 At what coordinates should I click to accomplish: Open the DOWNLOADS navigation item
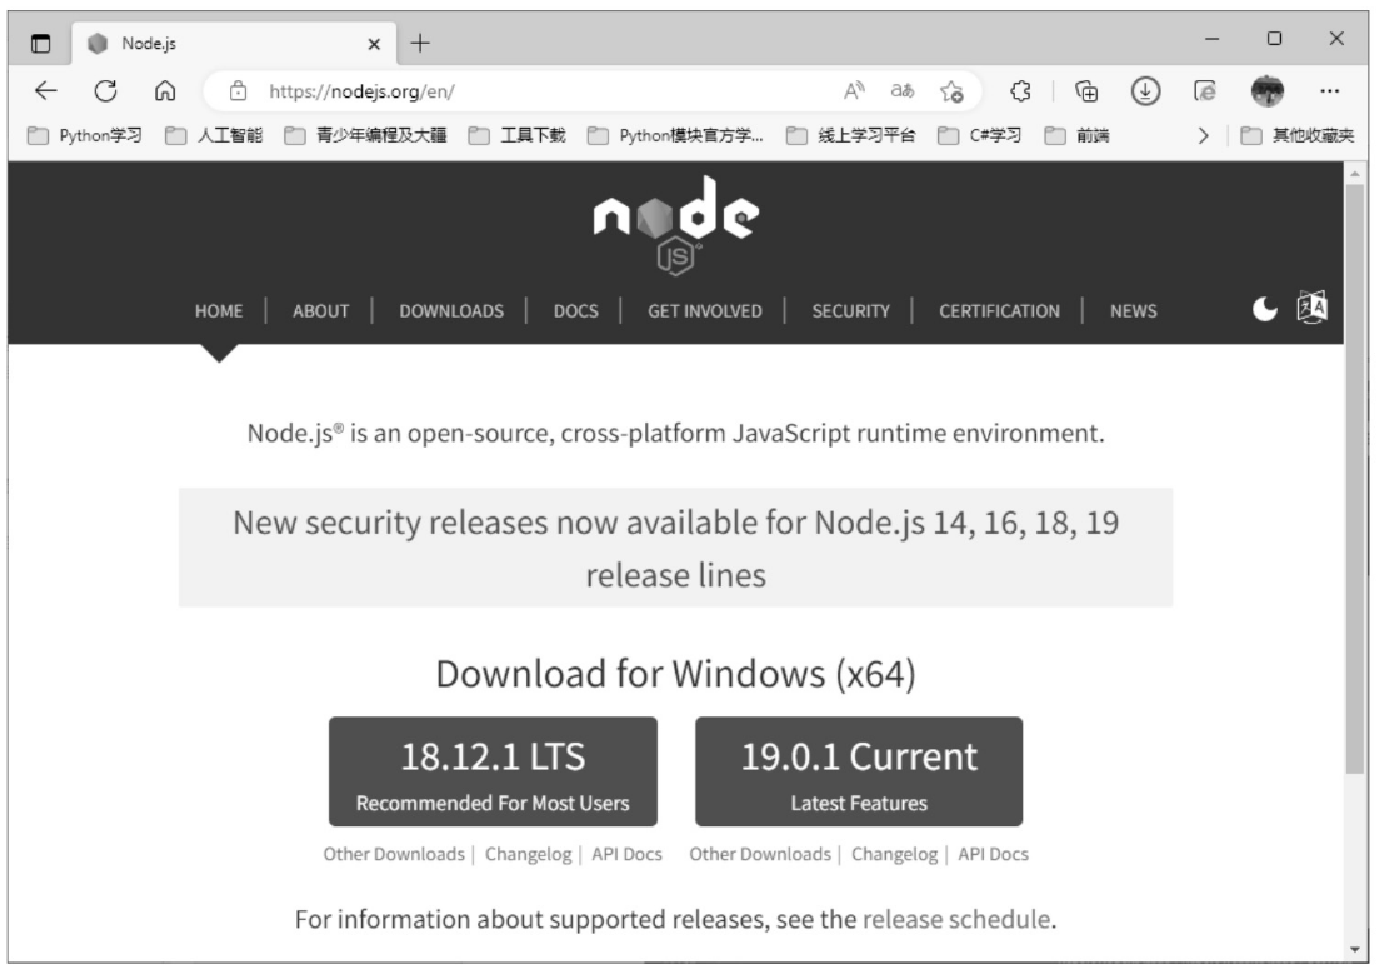pos(451,311)
